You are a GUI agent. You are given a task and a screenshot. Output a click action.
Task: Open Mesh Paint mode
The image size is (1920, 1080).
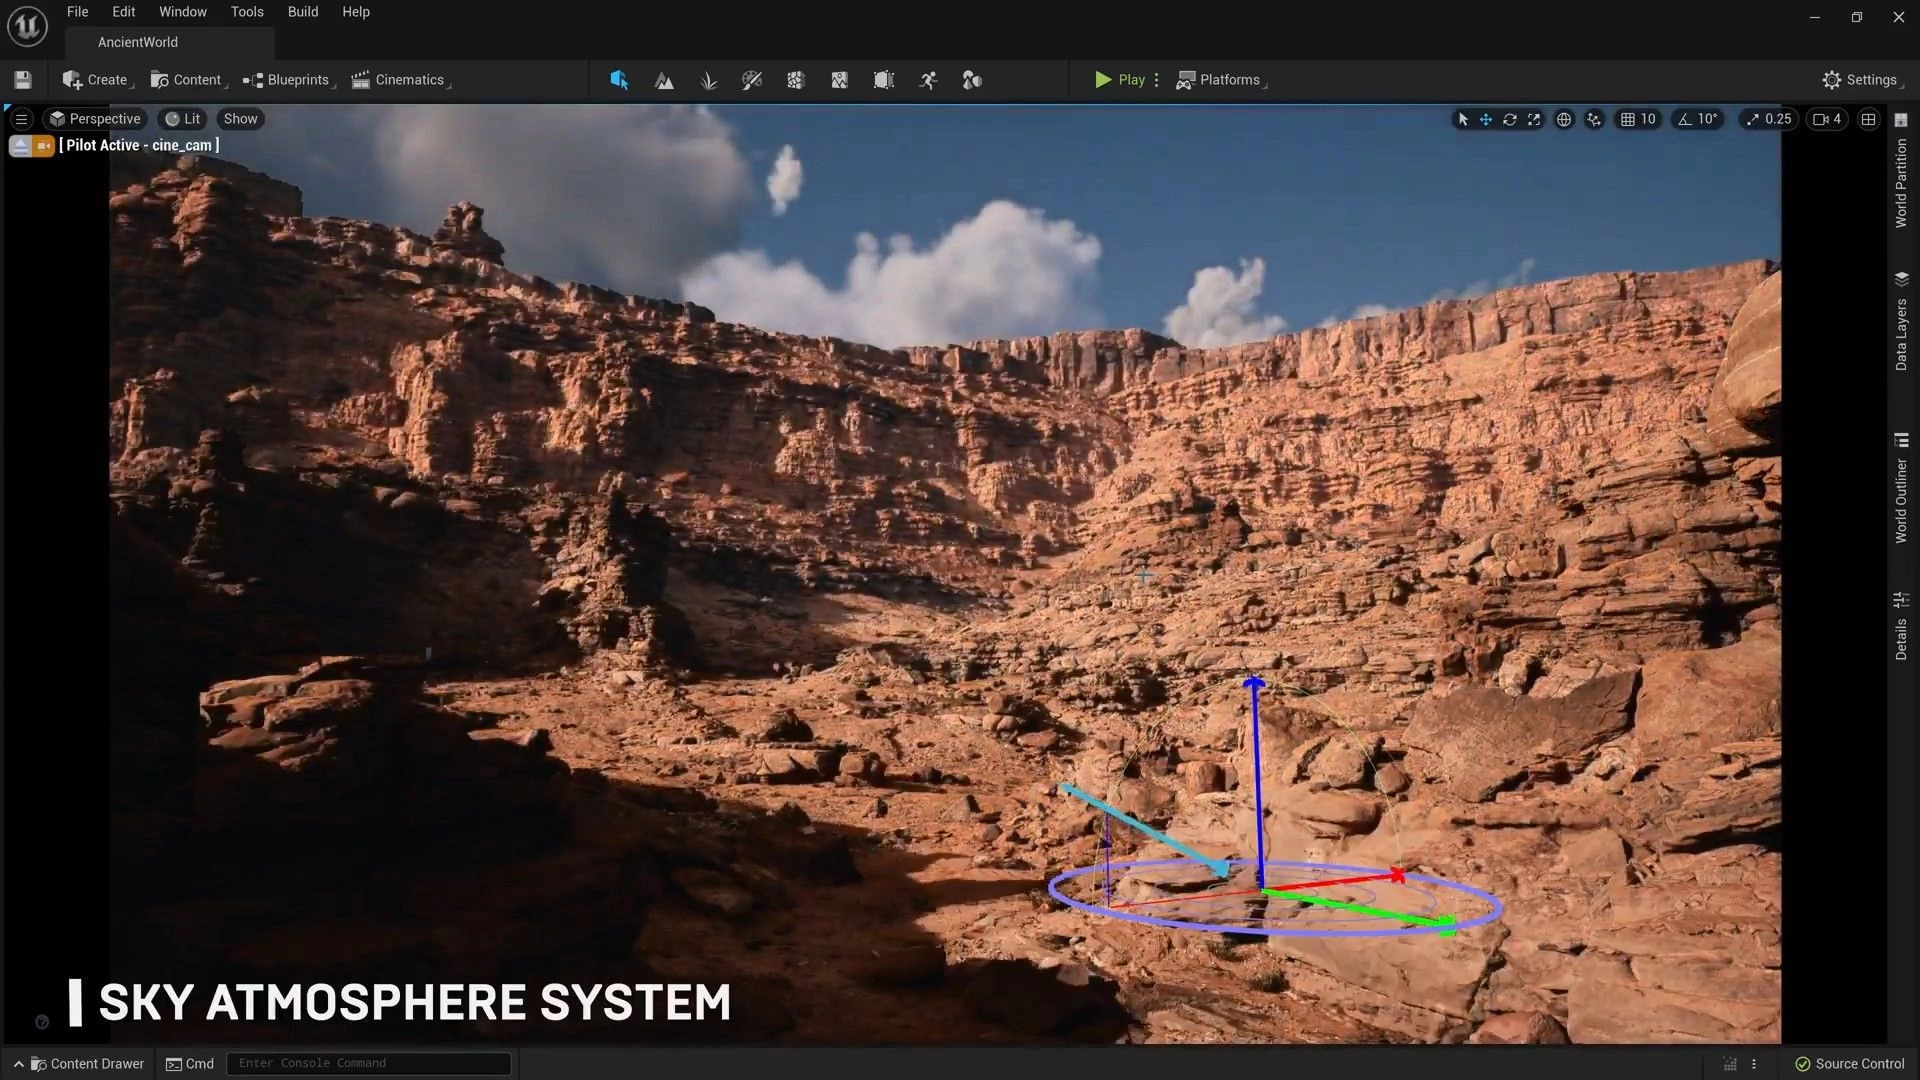pyautogui.click(x=752, y=80)
